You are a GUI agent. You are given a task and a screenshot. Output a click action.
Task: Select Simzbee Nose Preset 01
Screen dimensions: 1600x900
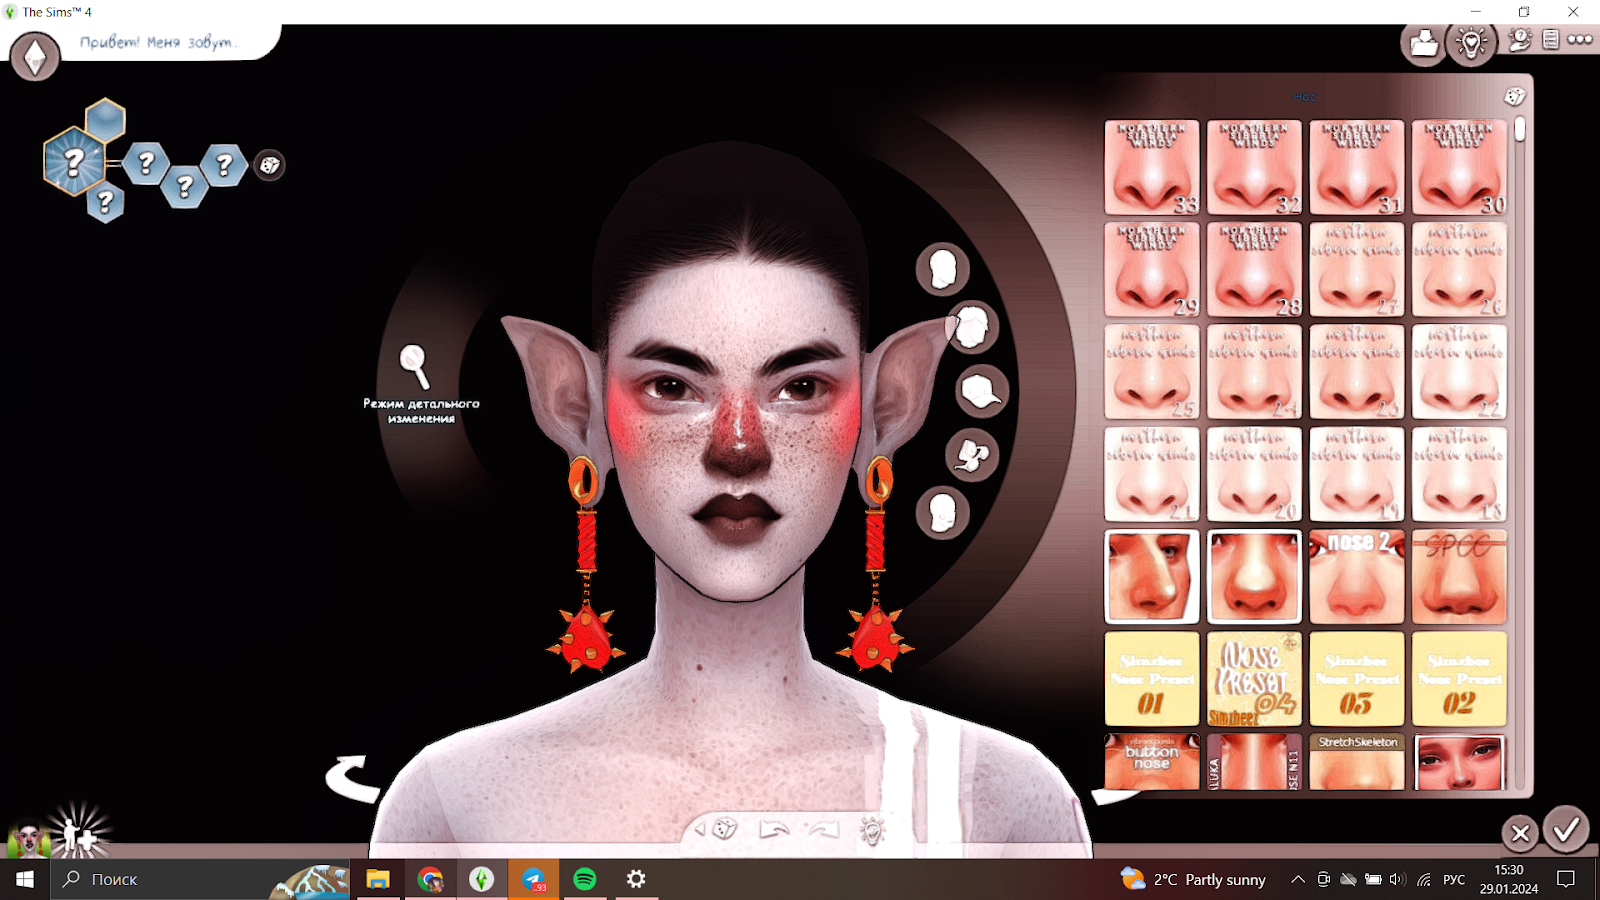pos(1152,679)
